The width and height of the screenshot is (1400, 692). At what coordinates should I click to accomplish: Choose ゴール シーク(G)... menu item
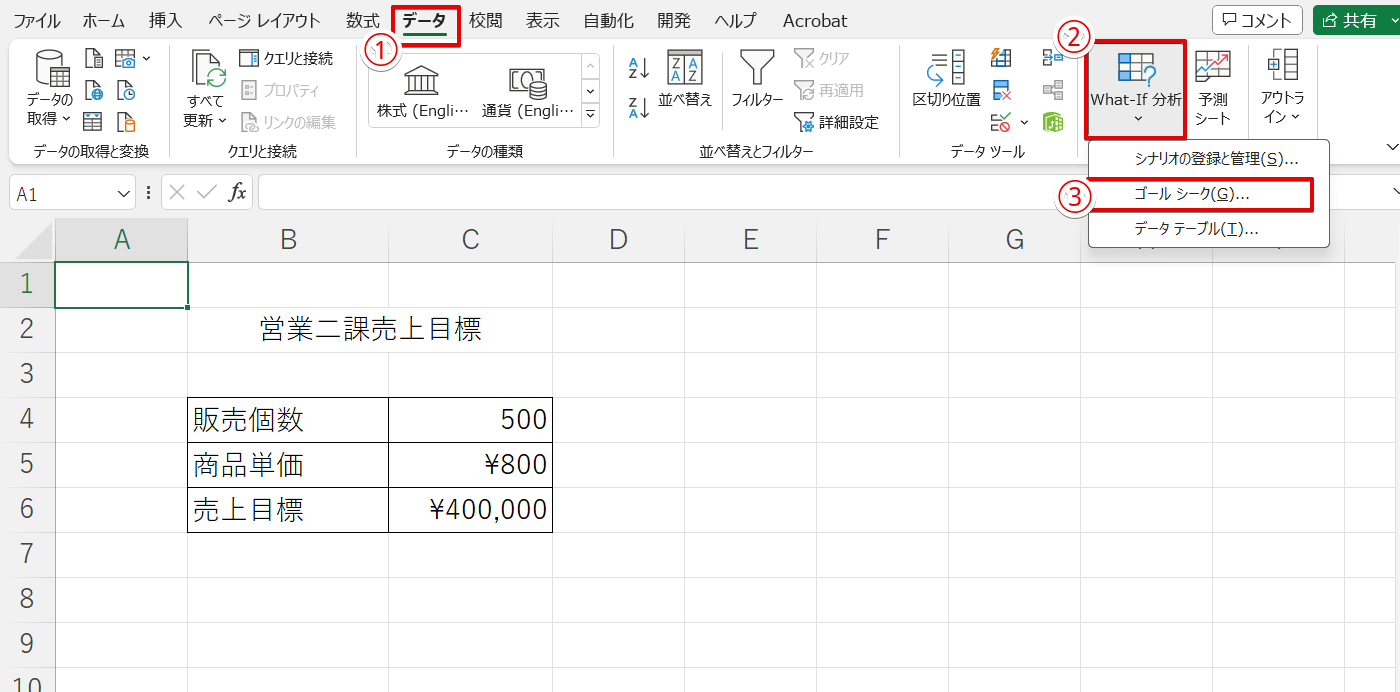click(x=1208, y=194)
